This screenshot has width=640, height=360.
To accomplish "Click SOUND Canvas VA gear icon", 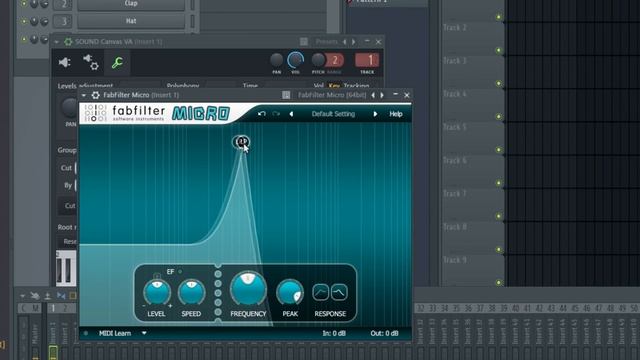I will point(68,42).
